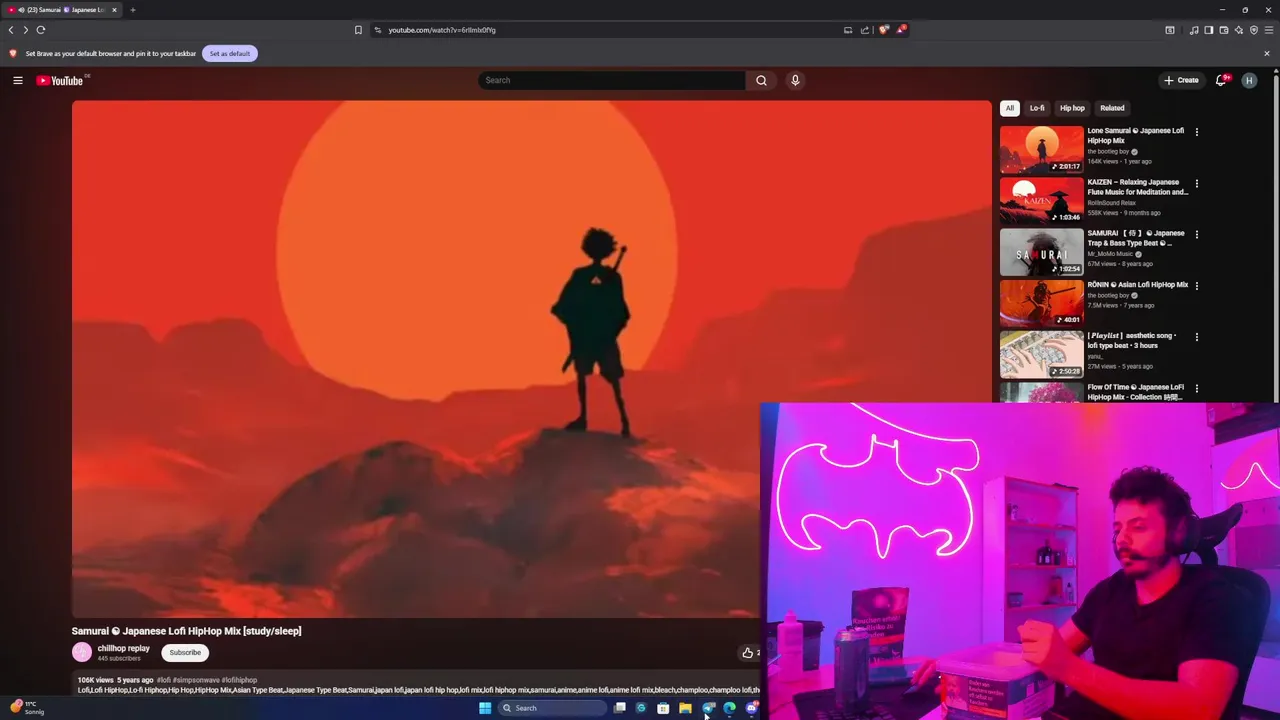Click the video title 'Samurai ☯ Japanese Lofi HipHop Mix'
Screen dimensions: 1280x720
(186, 631)
